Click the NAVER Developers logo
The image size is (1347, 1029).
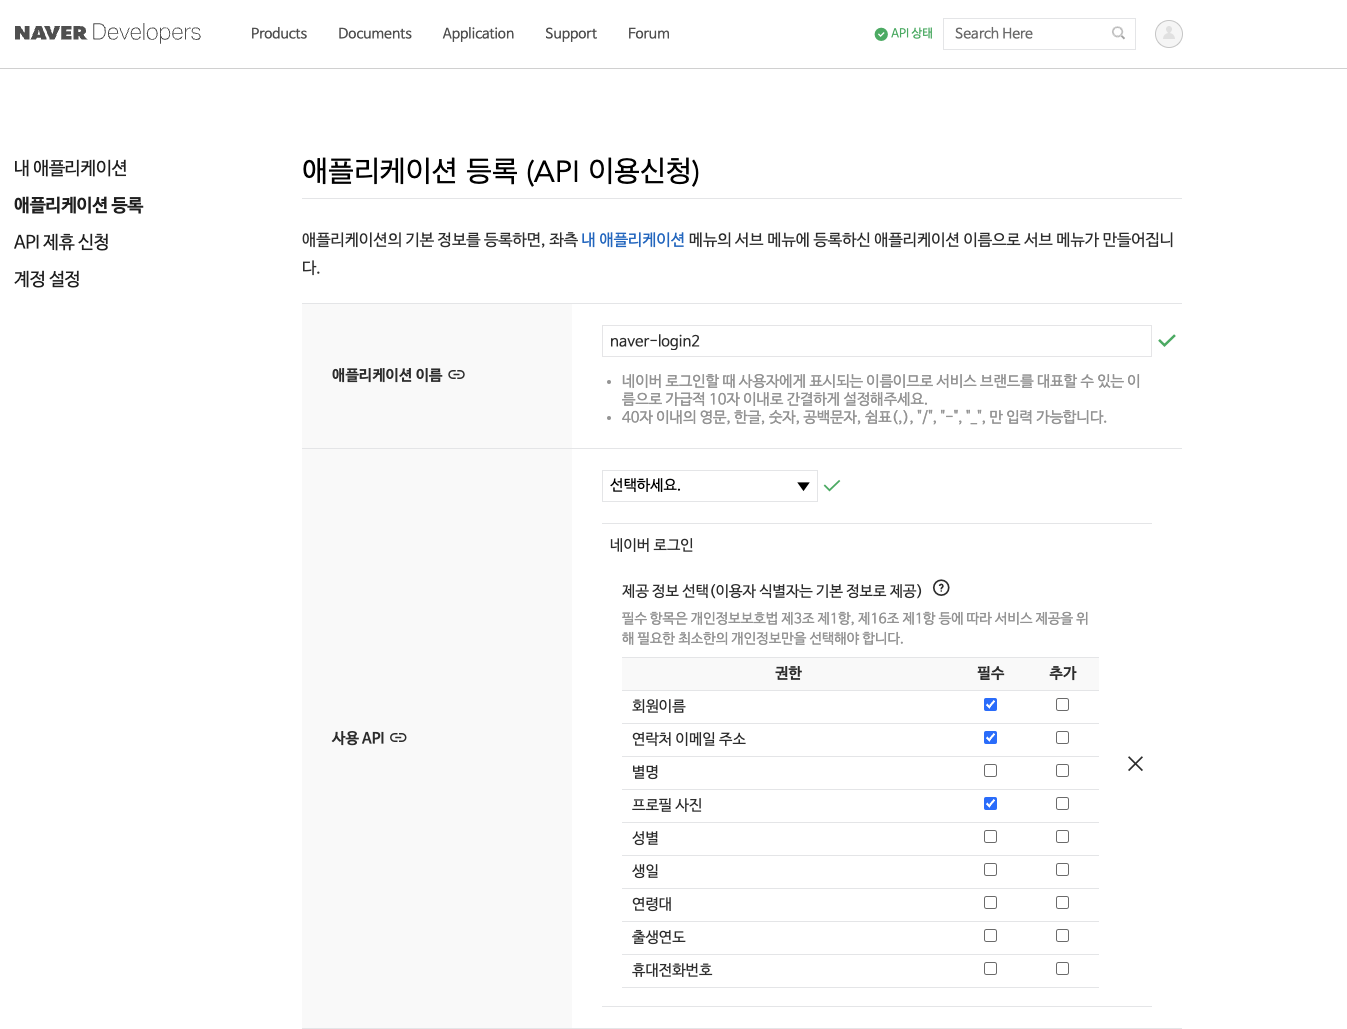click(x=108, y=33)
